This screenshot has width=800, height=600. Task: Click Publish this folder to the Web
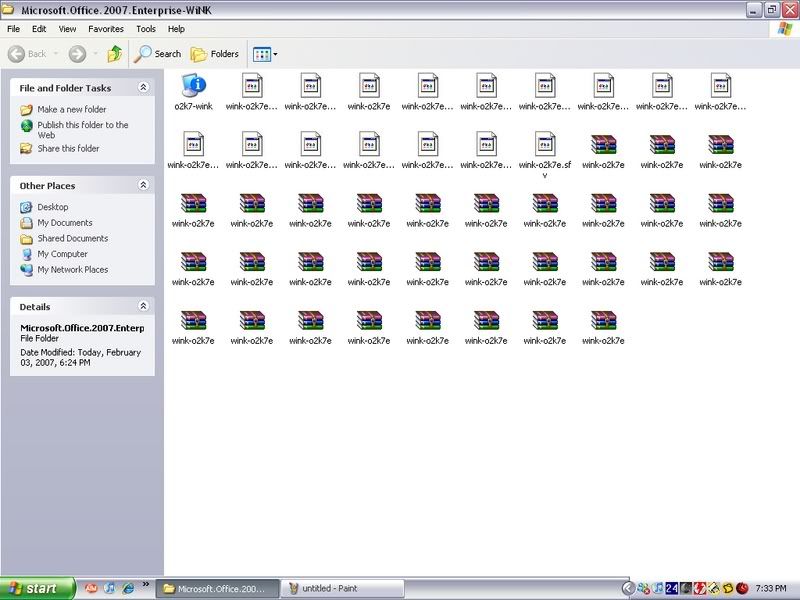pos(74,130)
